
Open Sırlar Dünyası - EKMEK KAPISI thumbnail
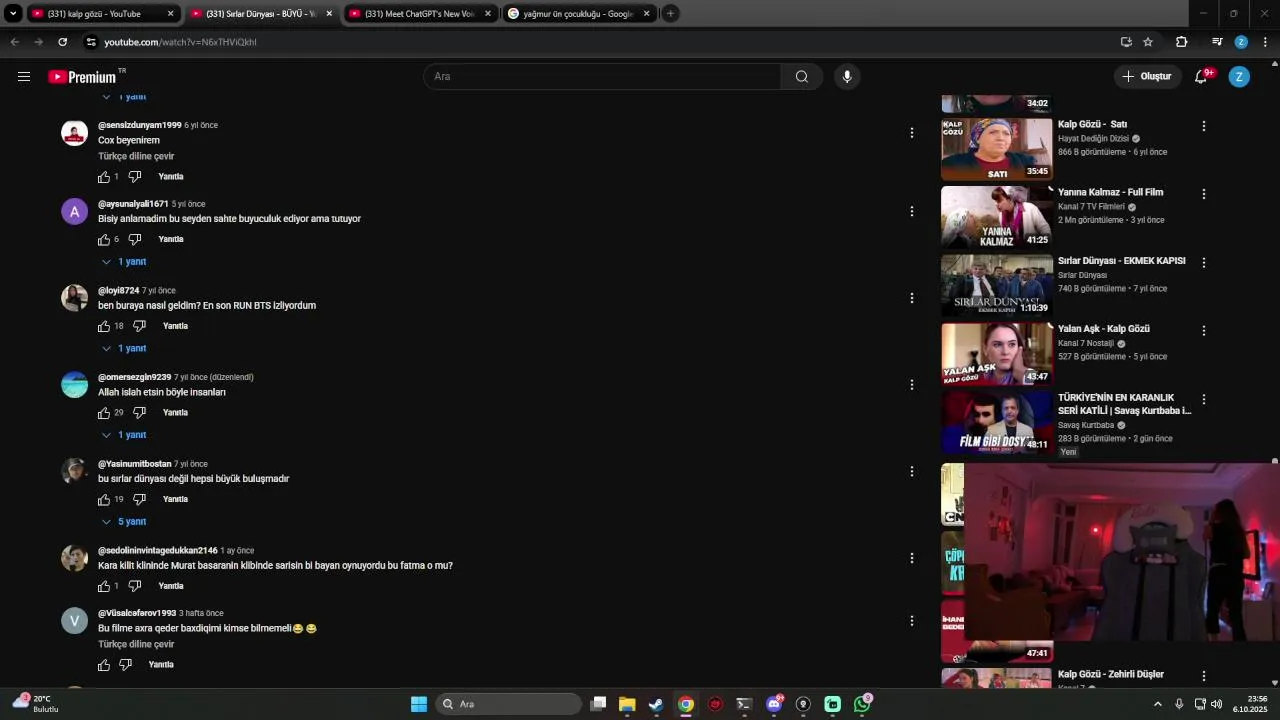[996, 286]
